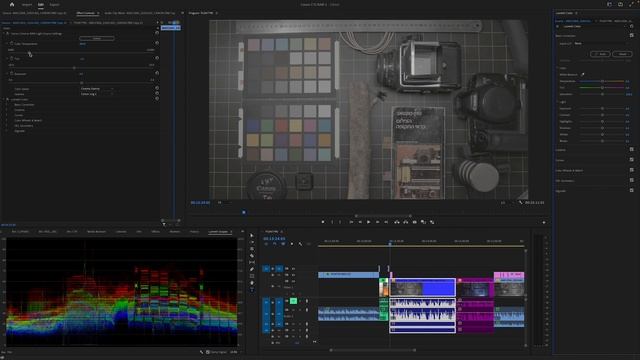Toggle Creative section checkbox in Lumetri Color
Screen dimensions: 640x360
[x=631, y=150]
